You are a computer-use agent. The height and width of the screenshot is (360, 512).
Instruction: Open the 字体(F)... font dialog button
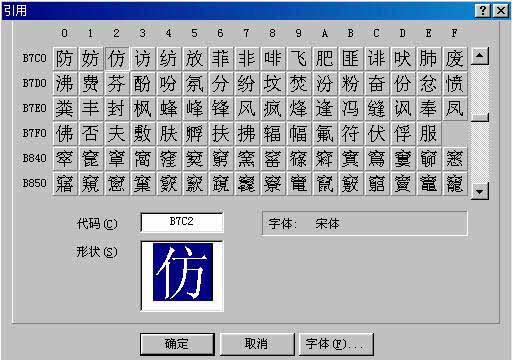336,344
